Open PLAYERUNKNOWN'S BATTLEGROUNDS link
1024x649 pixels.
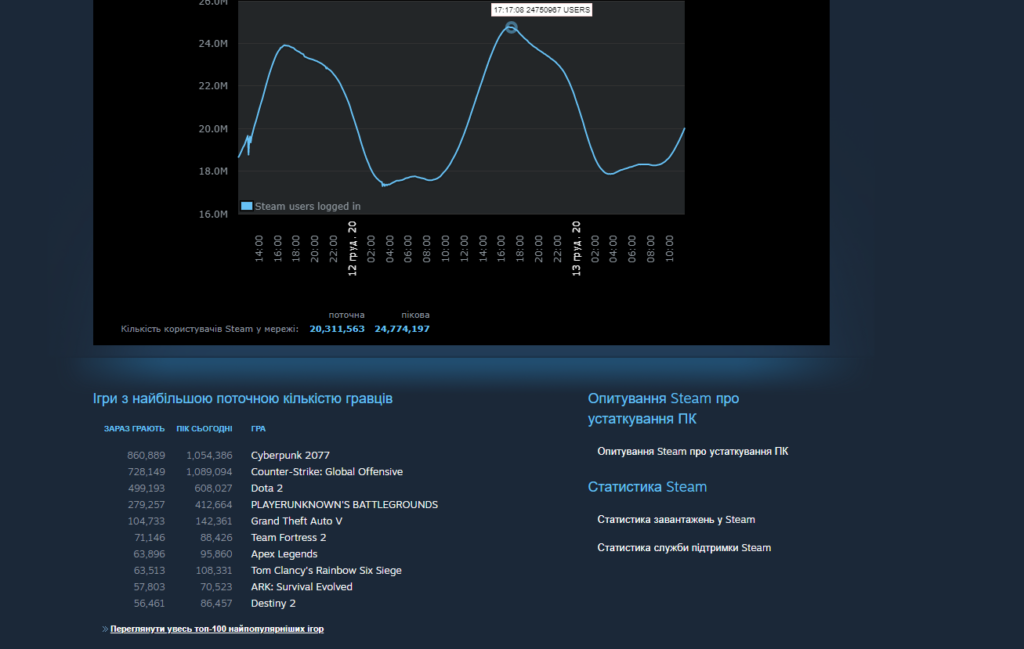(x=344, y=505)
